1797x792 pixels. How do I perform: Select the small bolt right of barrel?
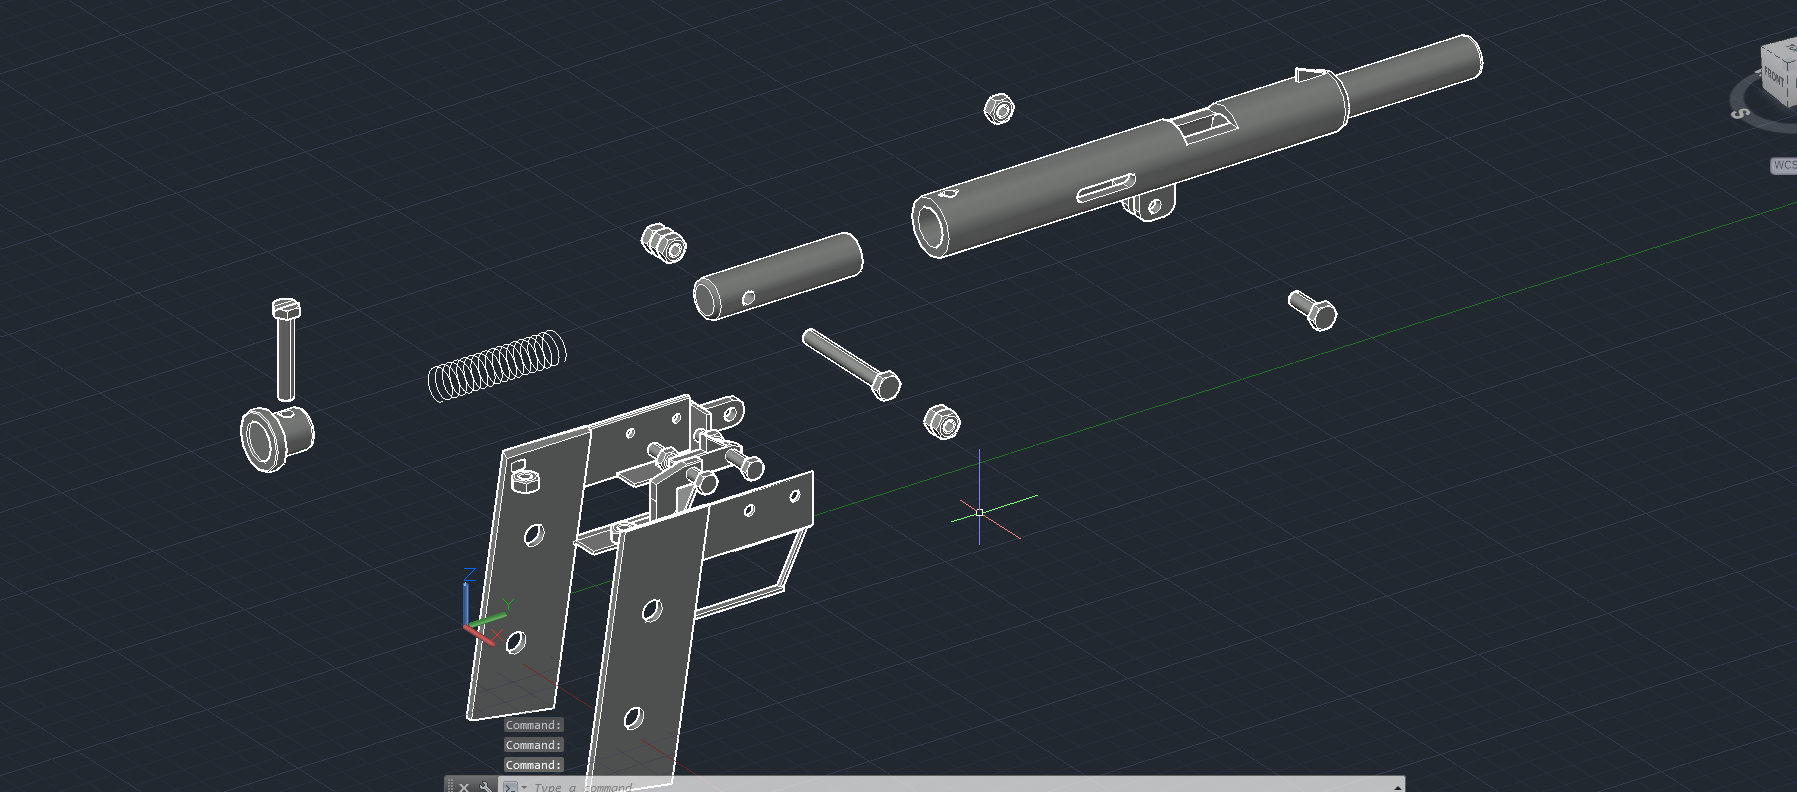pyautogui.click(x=1312, y=309)
